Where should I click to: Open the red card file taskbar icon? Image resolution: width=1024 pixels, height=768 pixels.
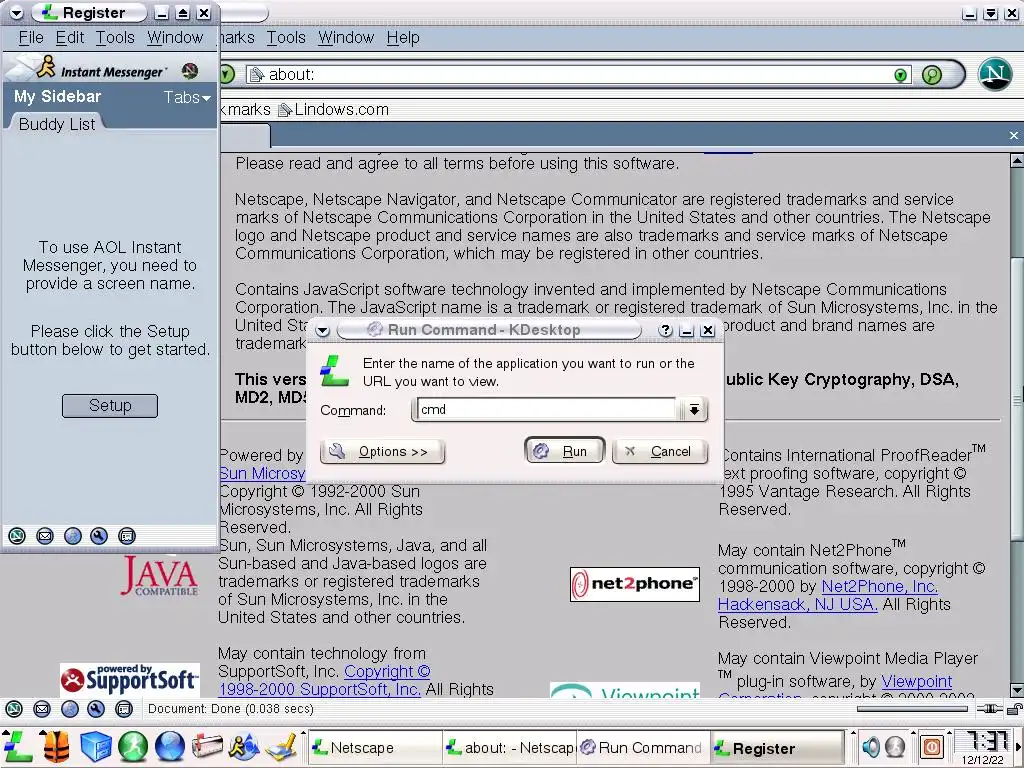pyautogui.click(x=207, y=747)
